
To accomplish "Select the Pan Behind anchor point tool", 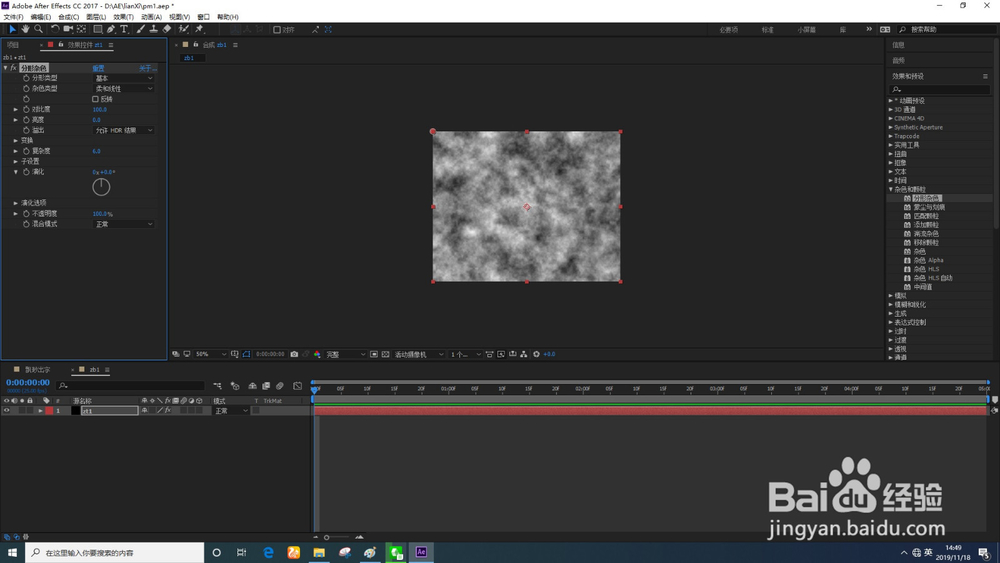I will point(82,29).
